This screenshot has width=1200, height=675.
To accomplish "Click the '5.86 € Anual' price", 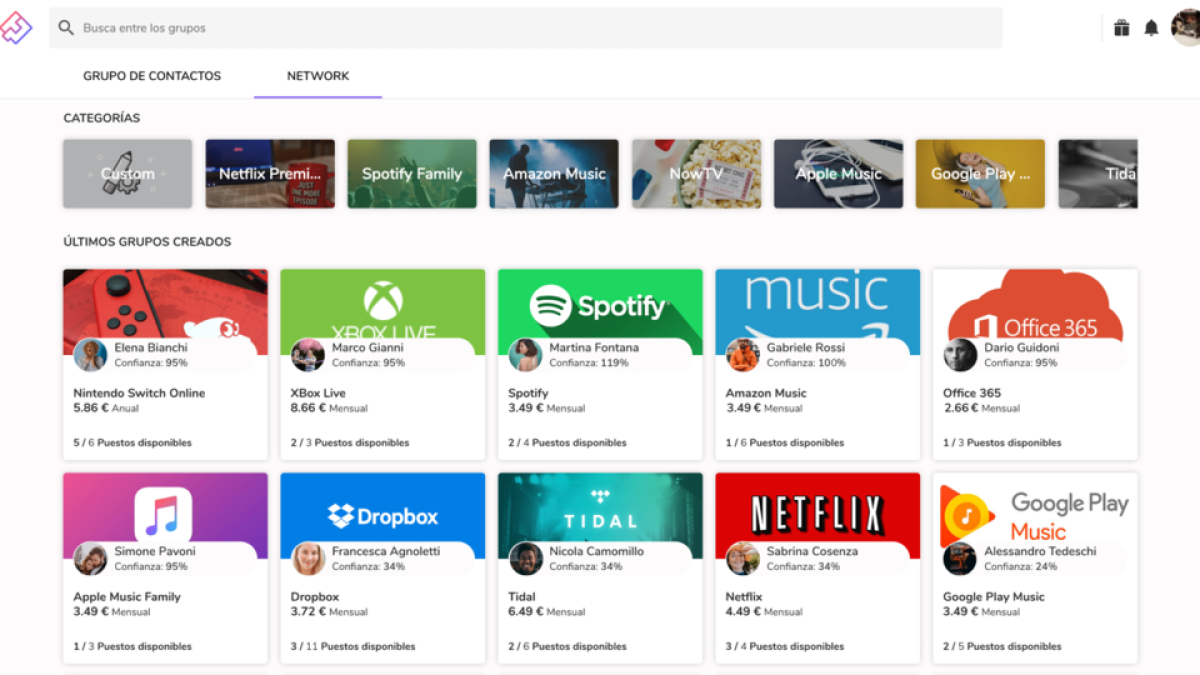I will 105,408.
